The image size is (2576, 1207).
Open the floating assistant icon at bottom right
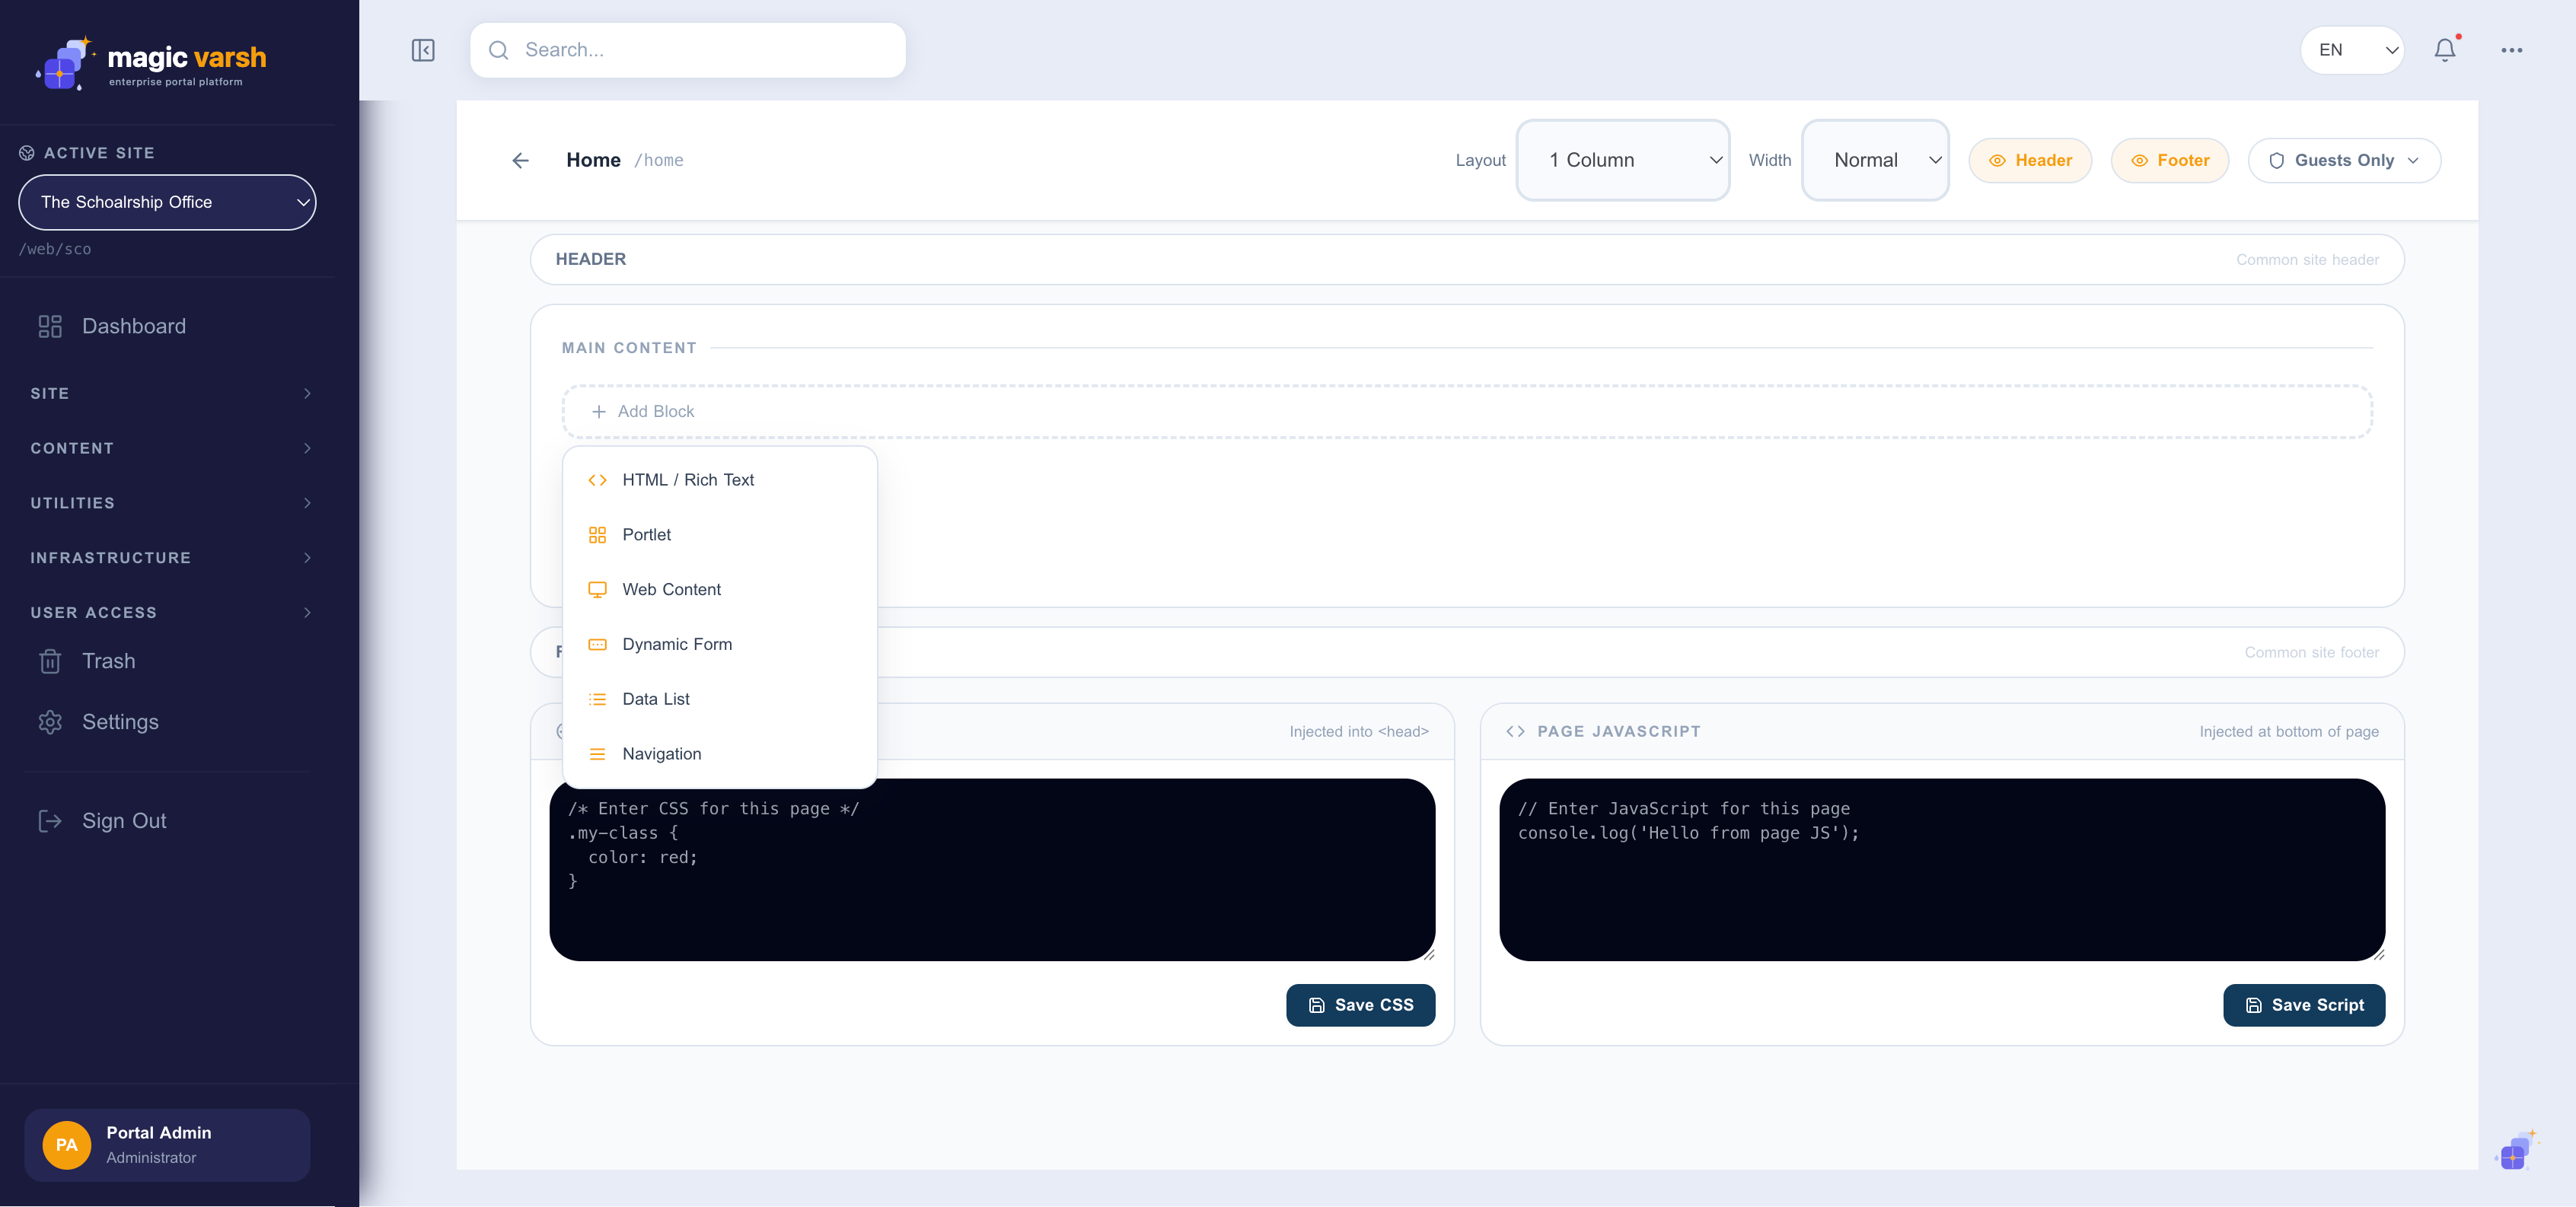tap(2517, 1150)
